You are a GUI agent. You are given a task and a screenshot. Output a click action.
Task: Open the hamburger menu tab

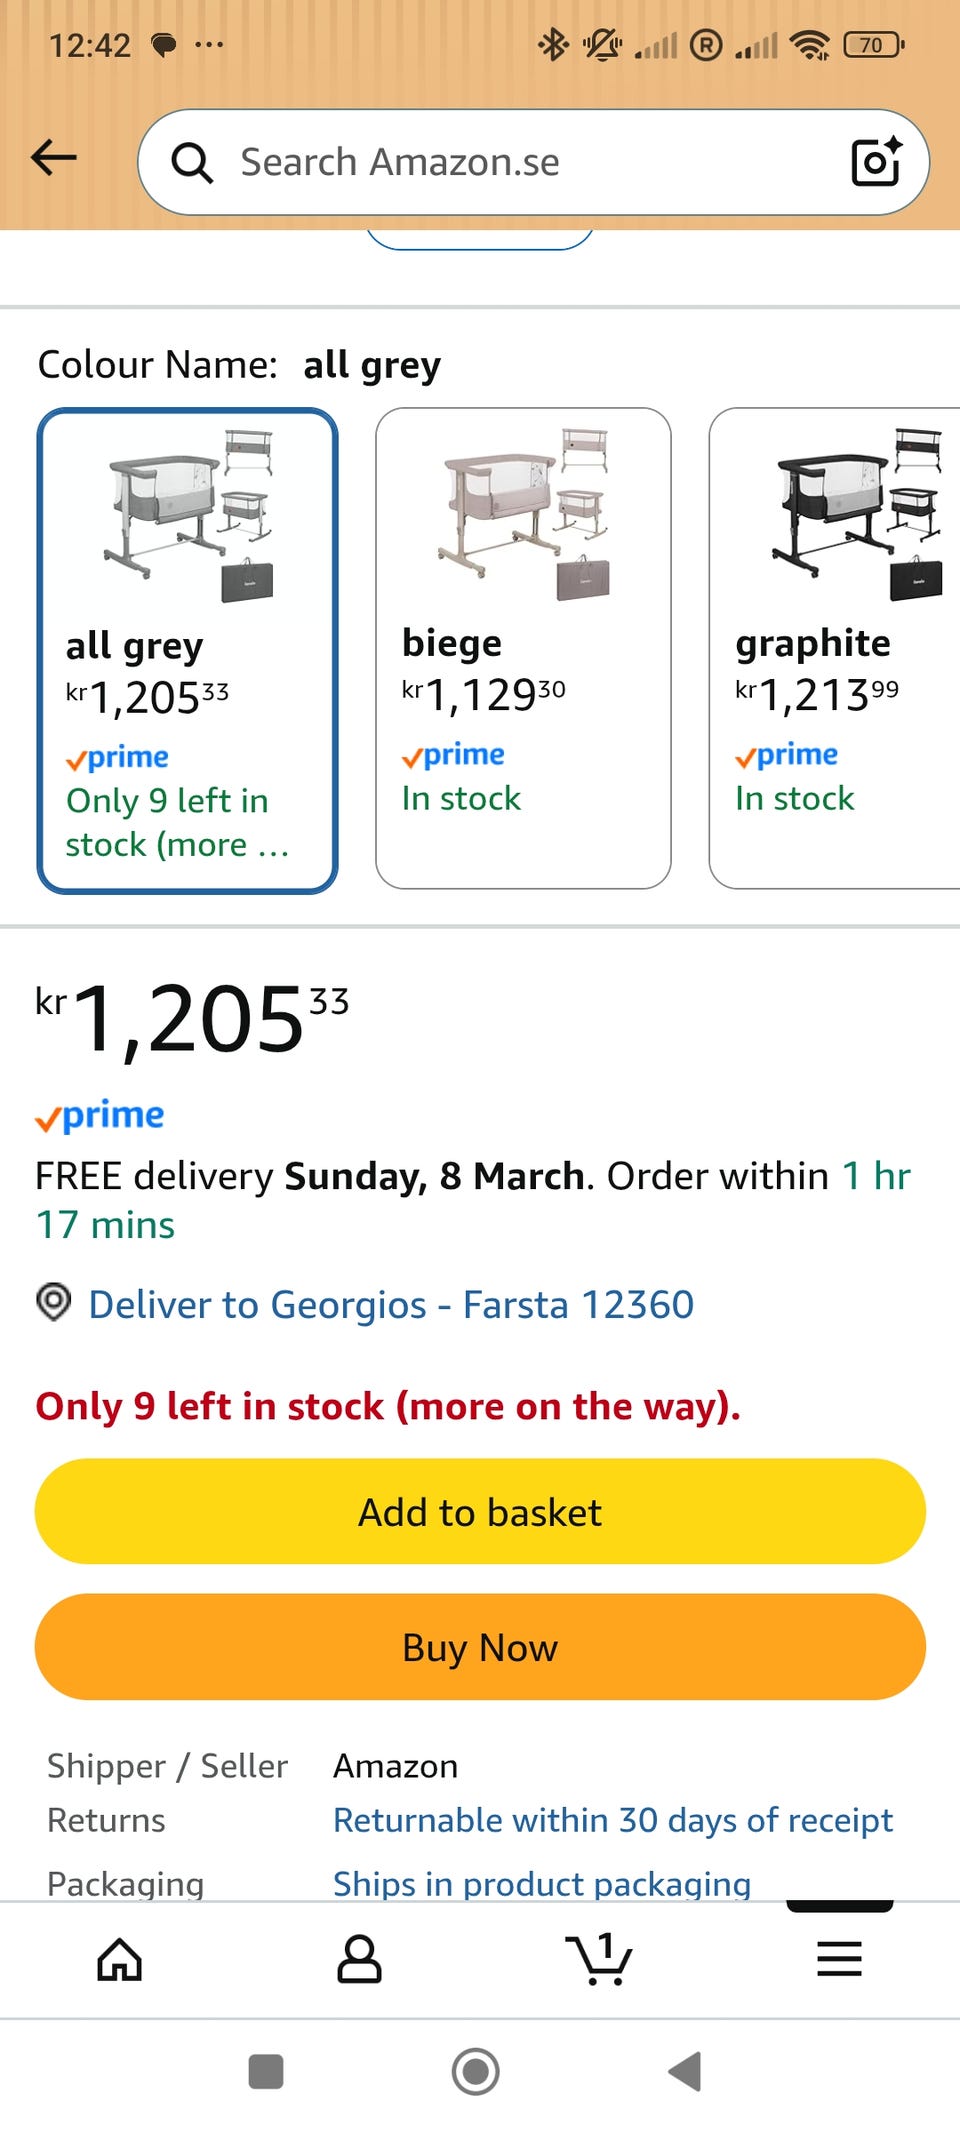[x=839, y=1959]
